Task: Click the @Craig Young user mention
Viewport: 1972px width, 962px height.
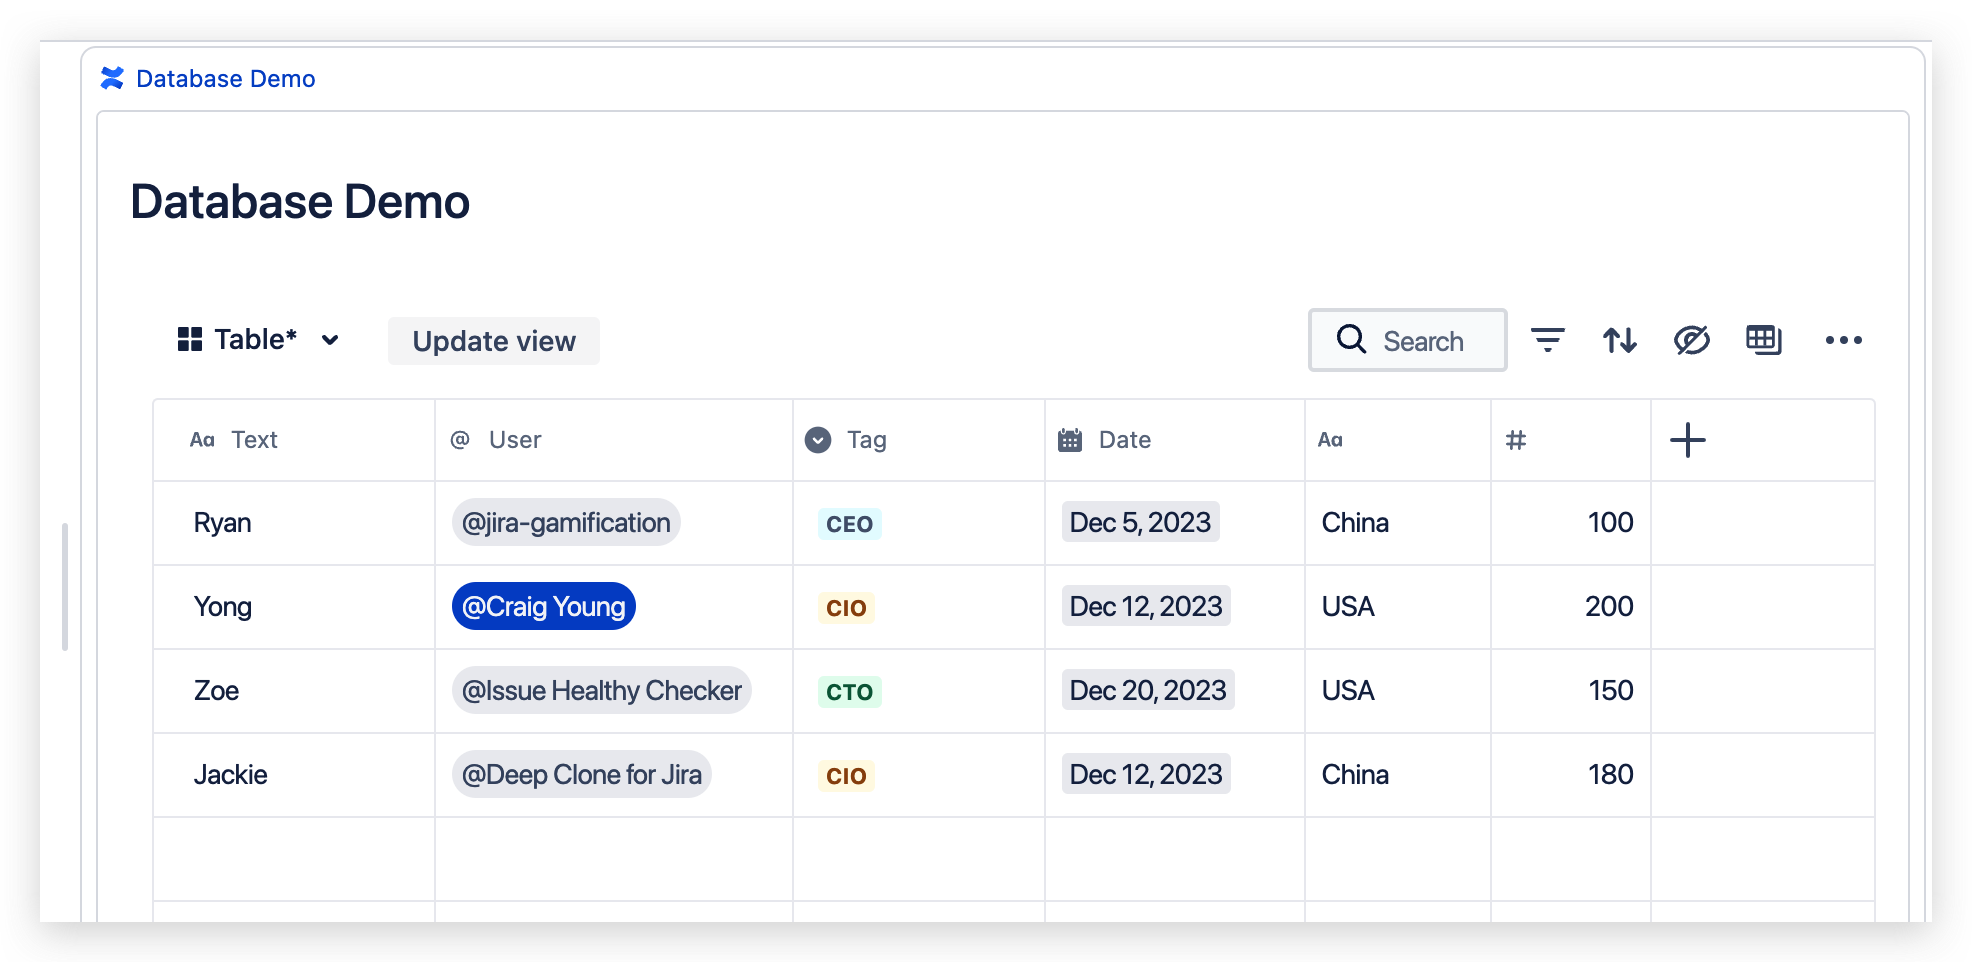Action: (x=543, y=606)
